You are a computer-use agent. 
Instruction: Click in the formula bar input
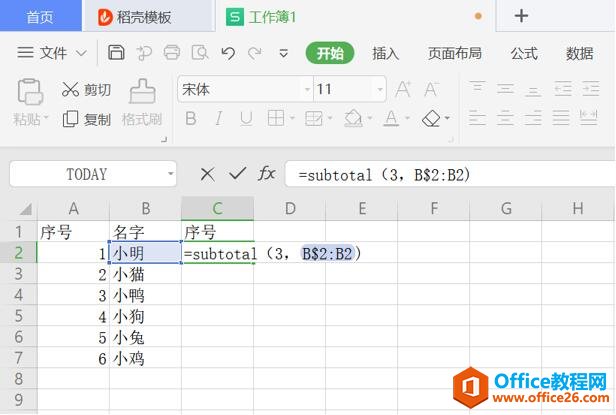[450, 174]
